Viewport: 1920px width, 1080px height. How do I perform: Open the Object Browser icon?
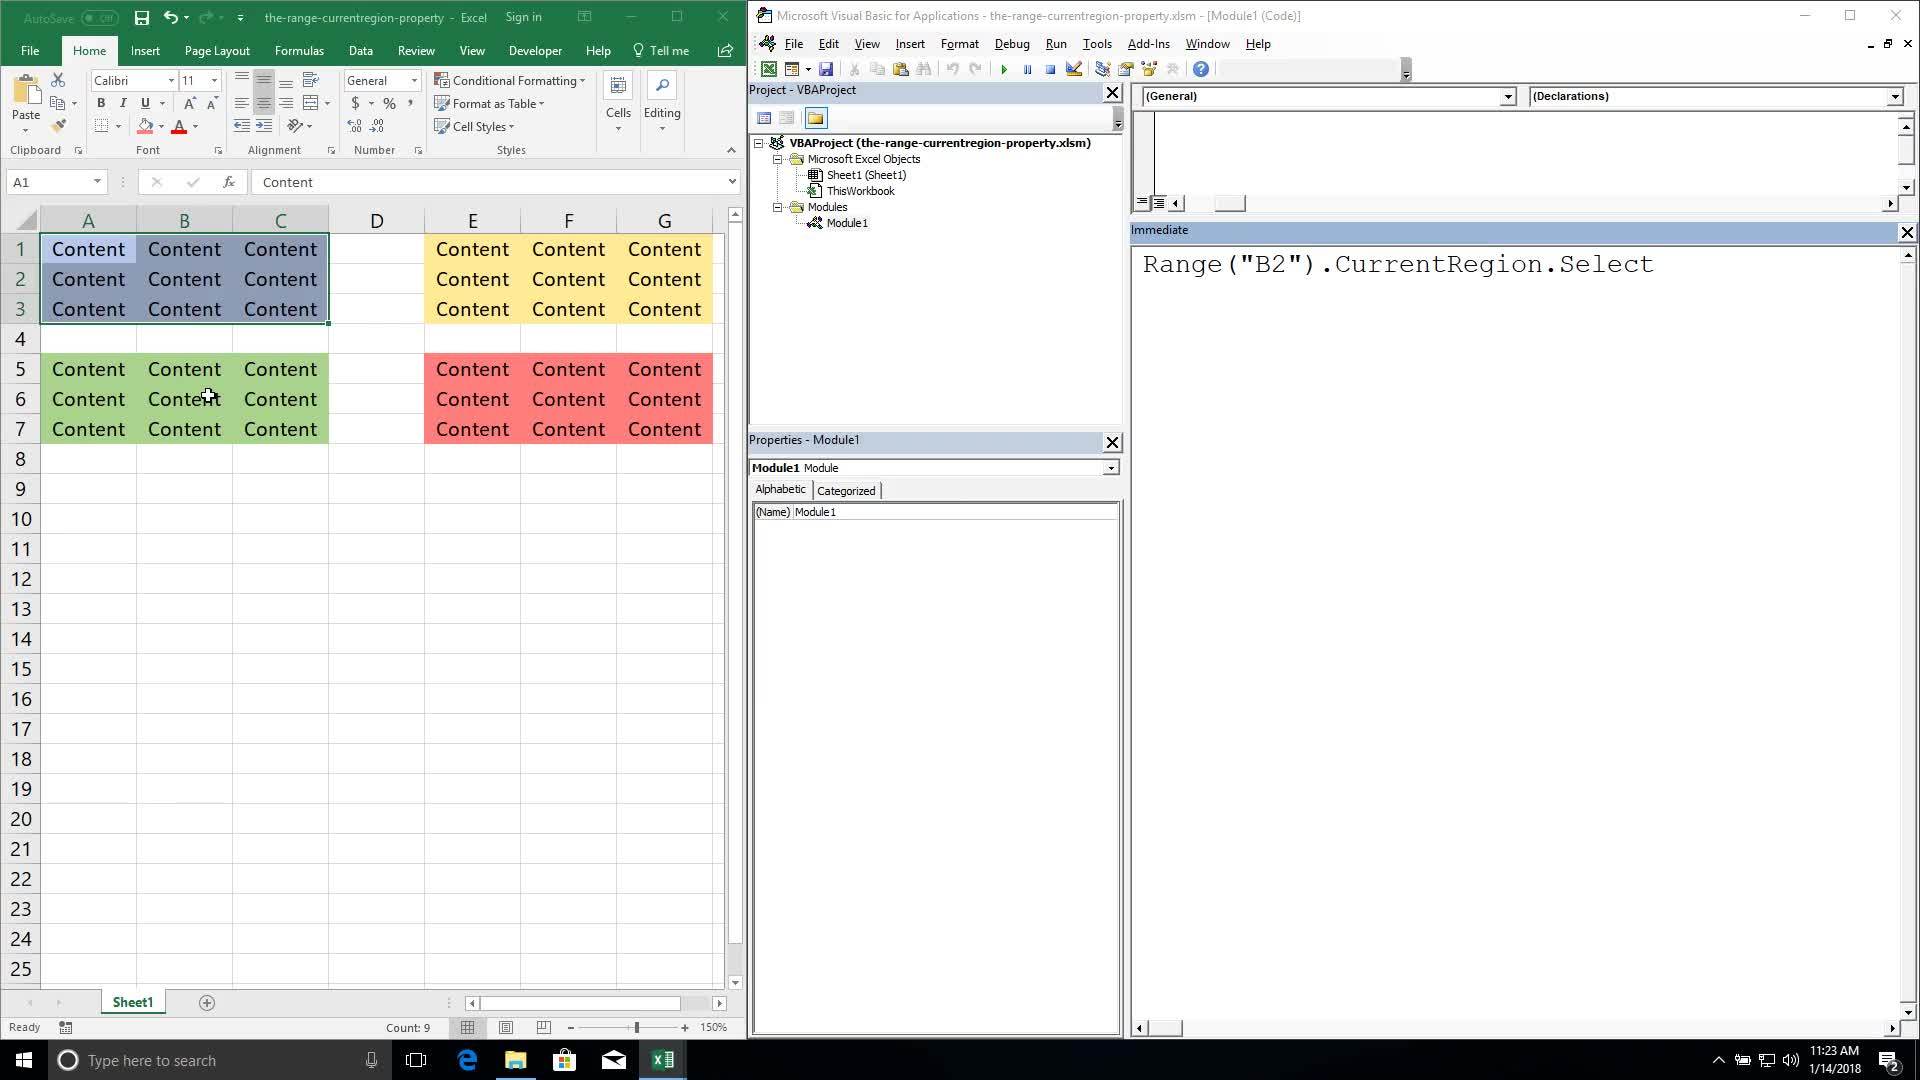pos(1149,69)
